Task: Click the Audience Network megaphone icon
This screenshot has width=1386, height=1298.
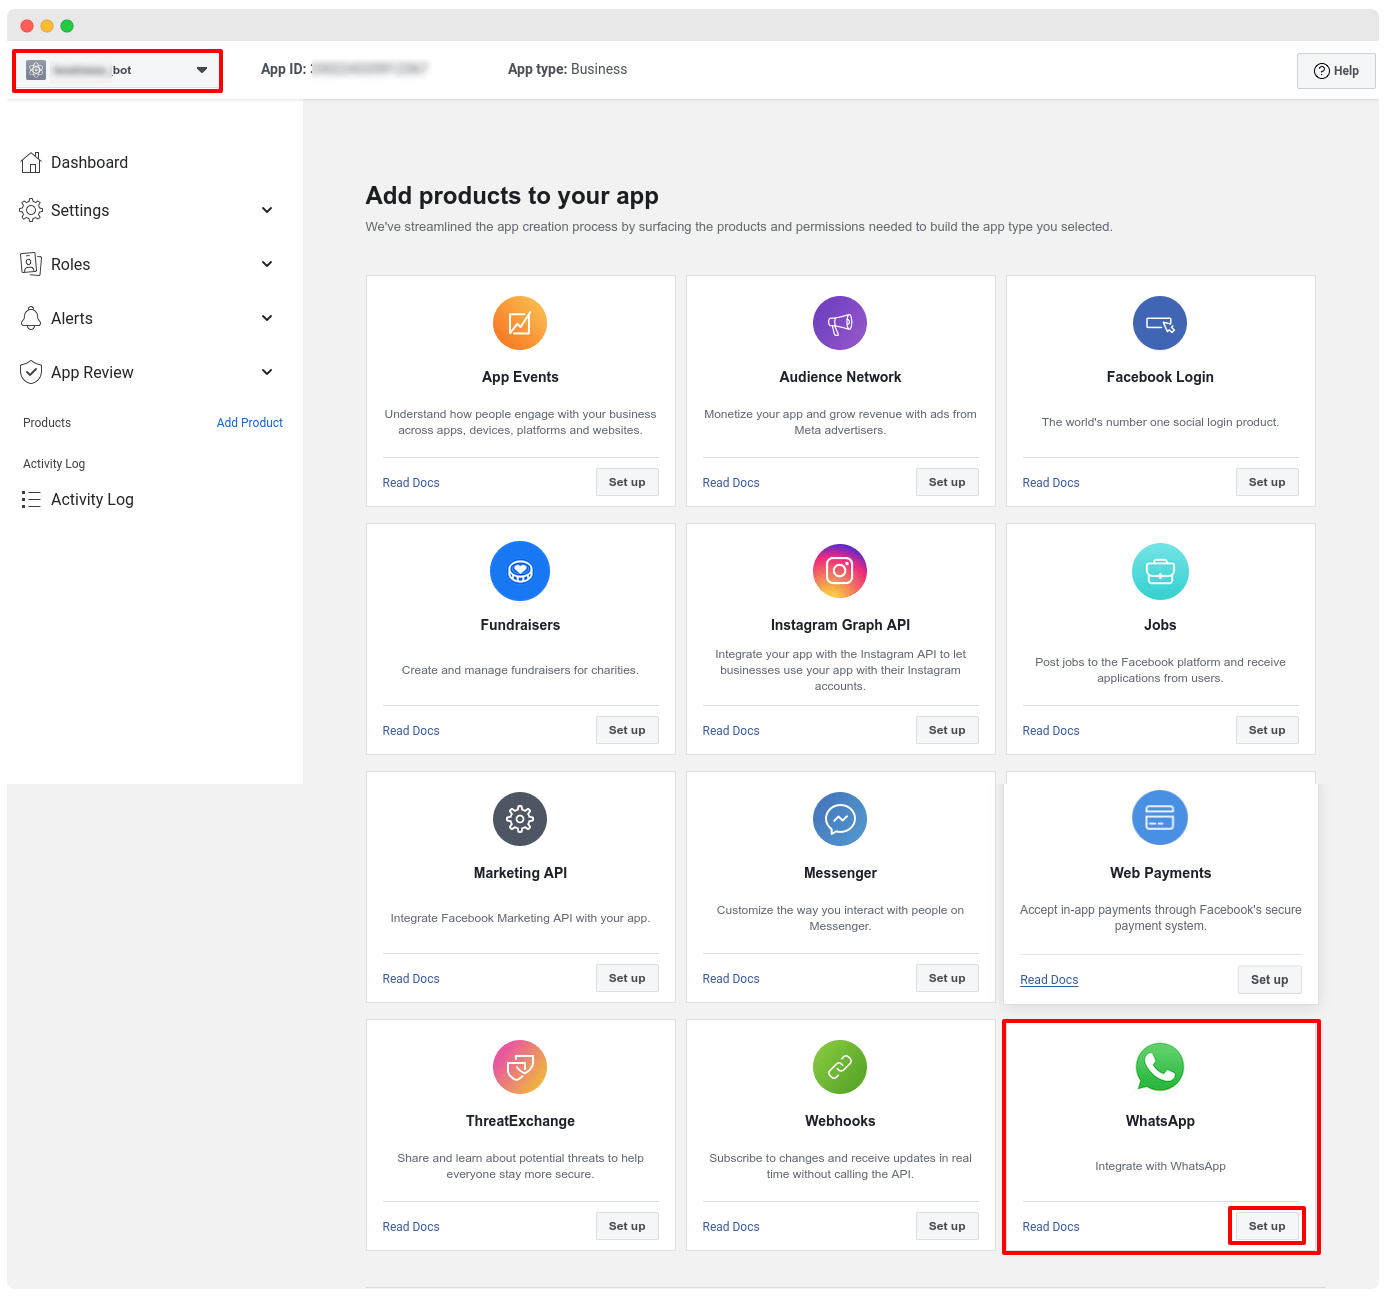Action: pyautogui.click(x=840, y=323)
